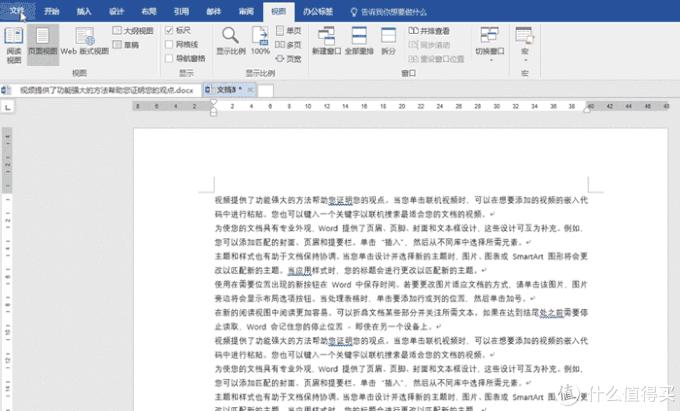The width and height of the screenshot is (680, 411).
Task: Switch to Web 版式视图
Action: click(x=85, y=42)
